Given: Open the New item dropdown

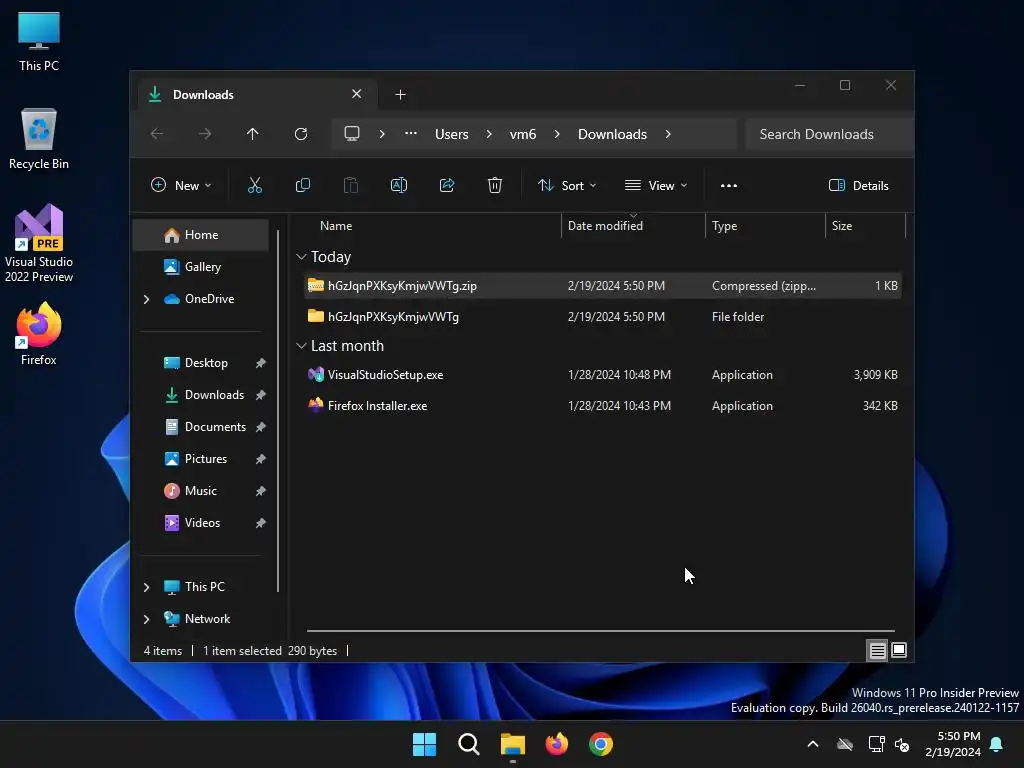Looking at the screenshot, I should [x=181, y=185].
